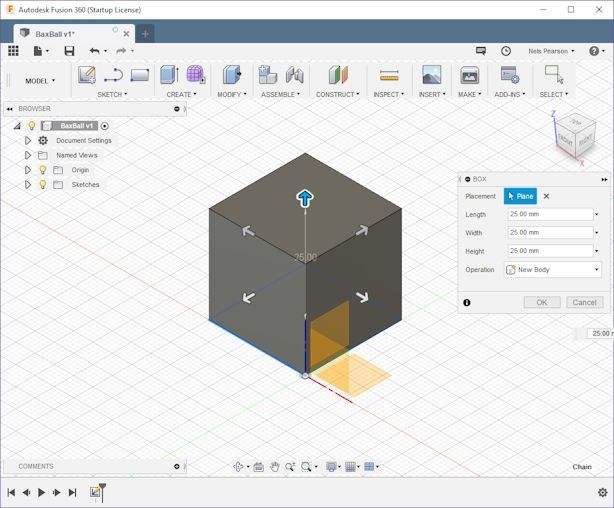The image size is (614, 508).
Task: Click the Pan hand tool
Action: coord(274,466)
